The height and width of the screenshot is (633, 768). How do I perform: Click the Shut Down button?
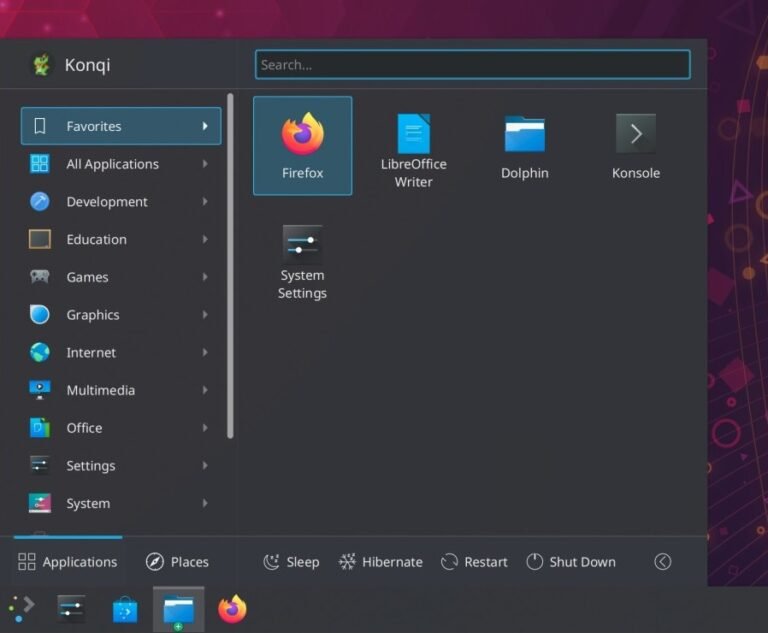click(x=571, y=561)
